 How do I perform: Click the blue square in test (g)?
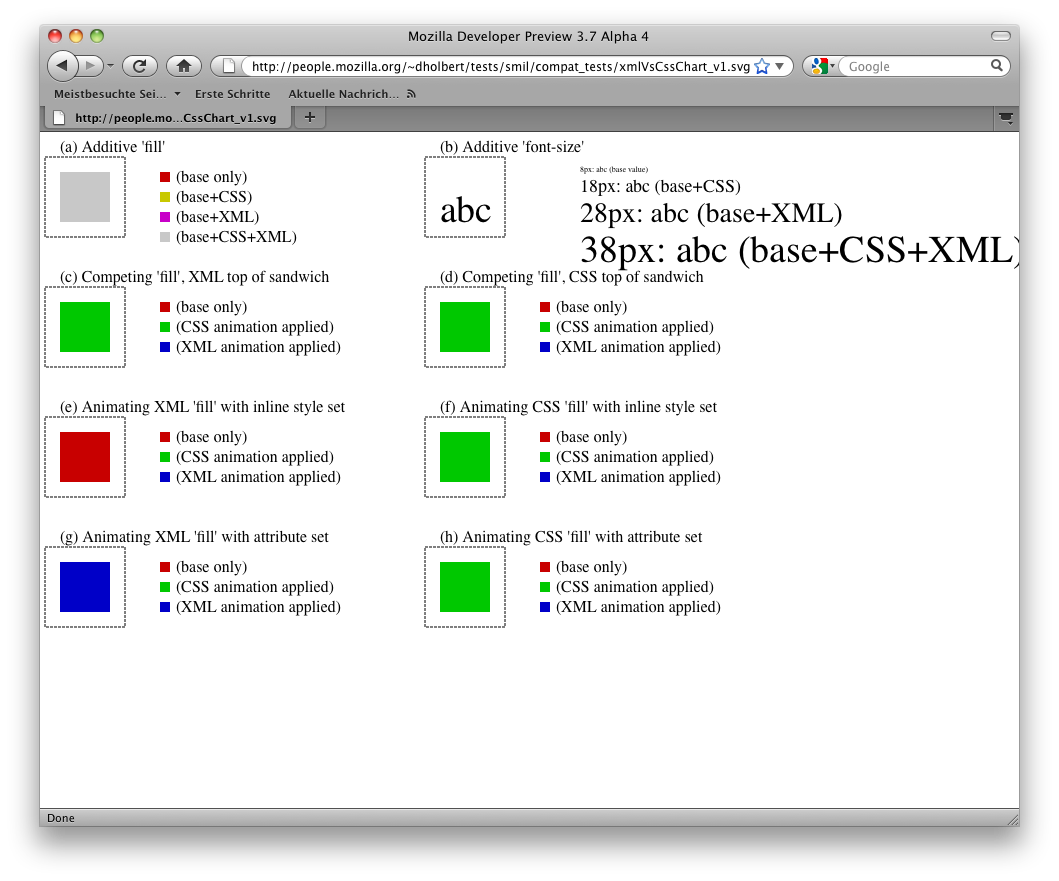tap(85, 587)
